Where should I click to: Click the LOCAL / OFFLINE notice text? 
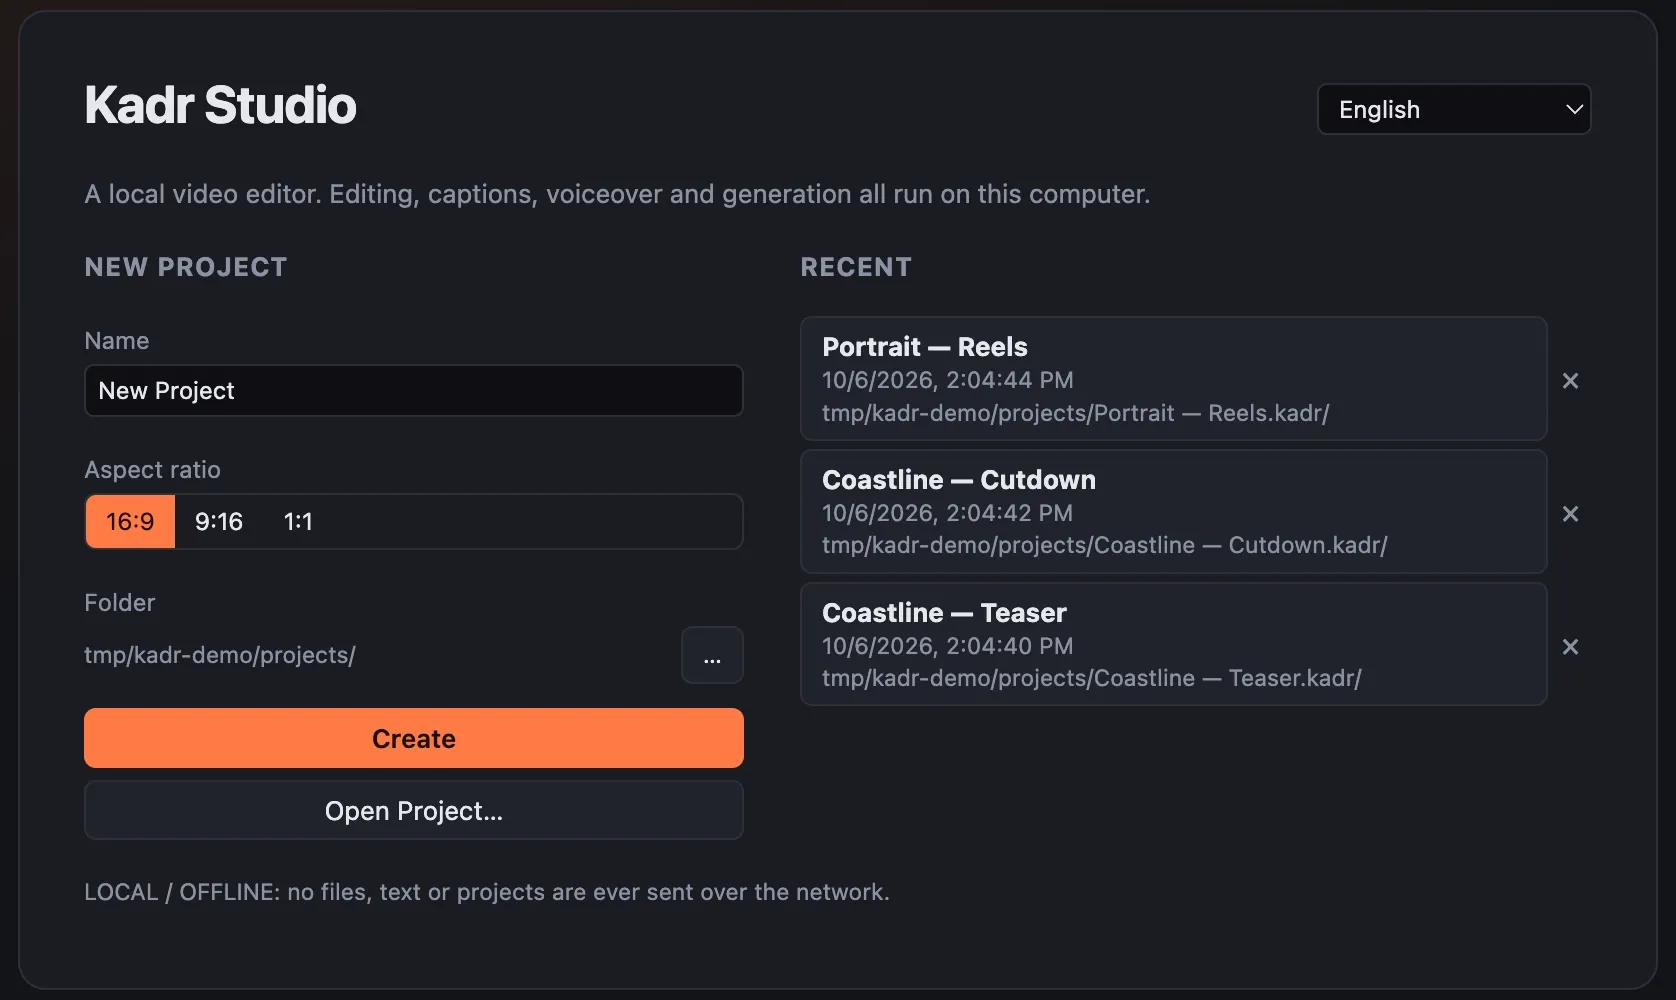pyautogui.click(x=486, y=892)
